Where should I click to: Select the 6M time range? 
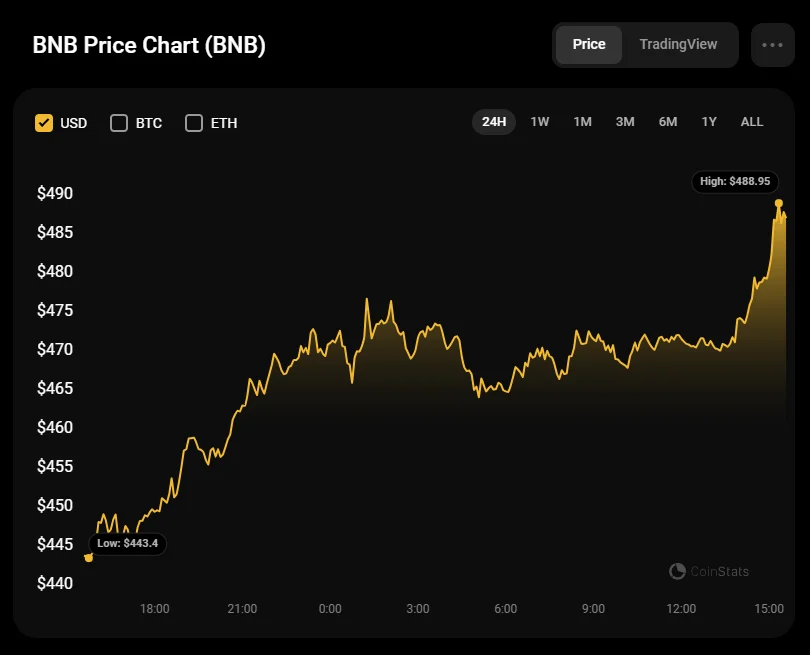668,122
